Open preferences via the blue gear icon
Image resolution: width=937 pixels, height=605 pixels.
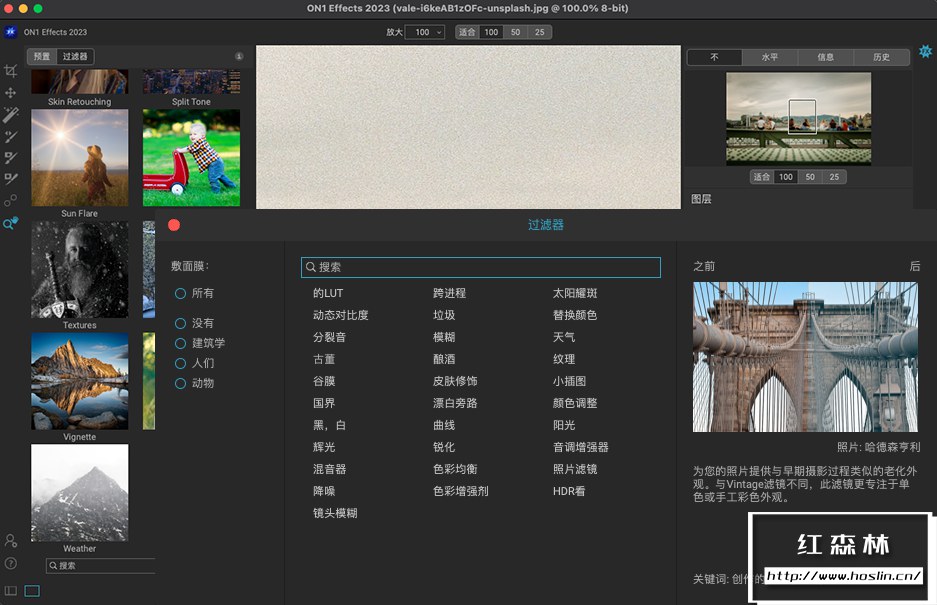point(925,51)
